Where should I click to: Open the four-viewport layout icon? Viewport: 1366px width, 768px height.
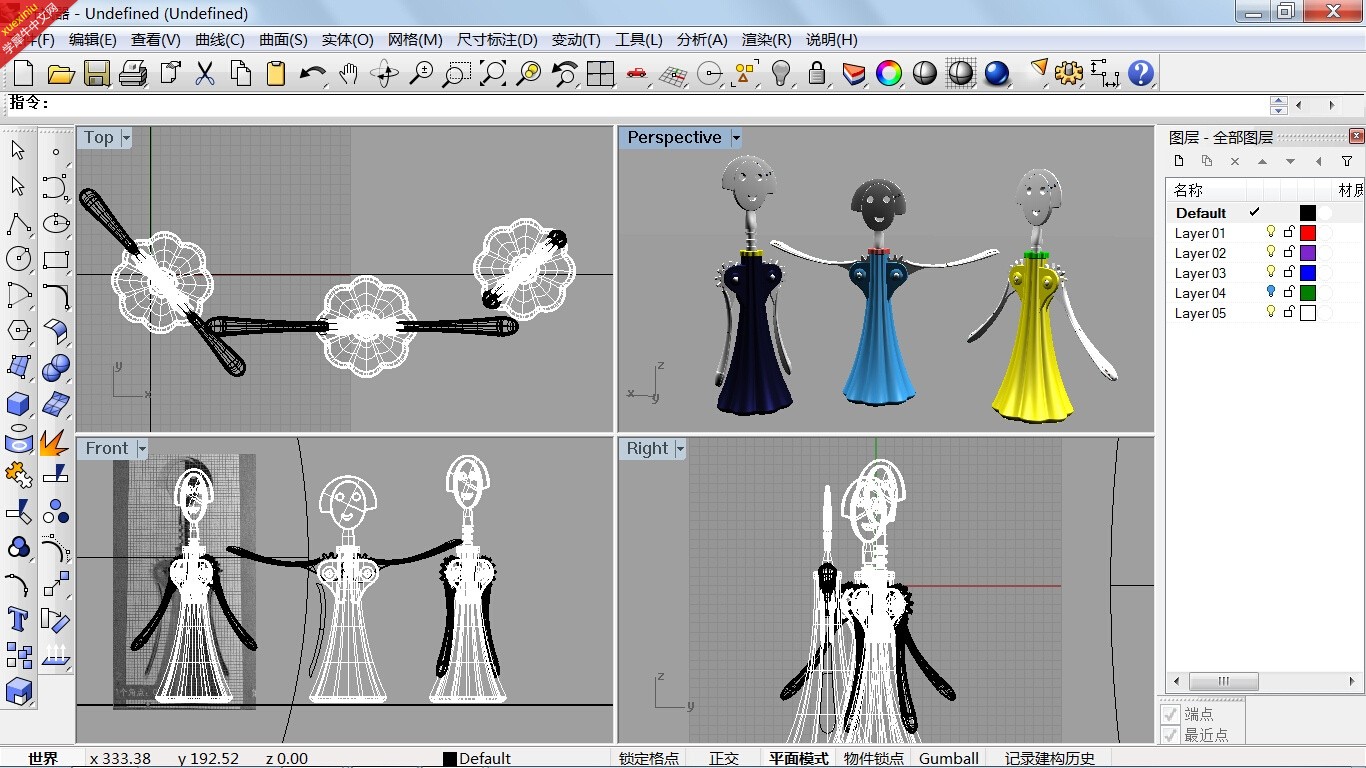tap(601, 73)
